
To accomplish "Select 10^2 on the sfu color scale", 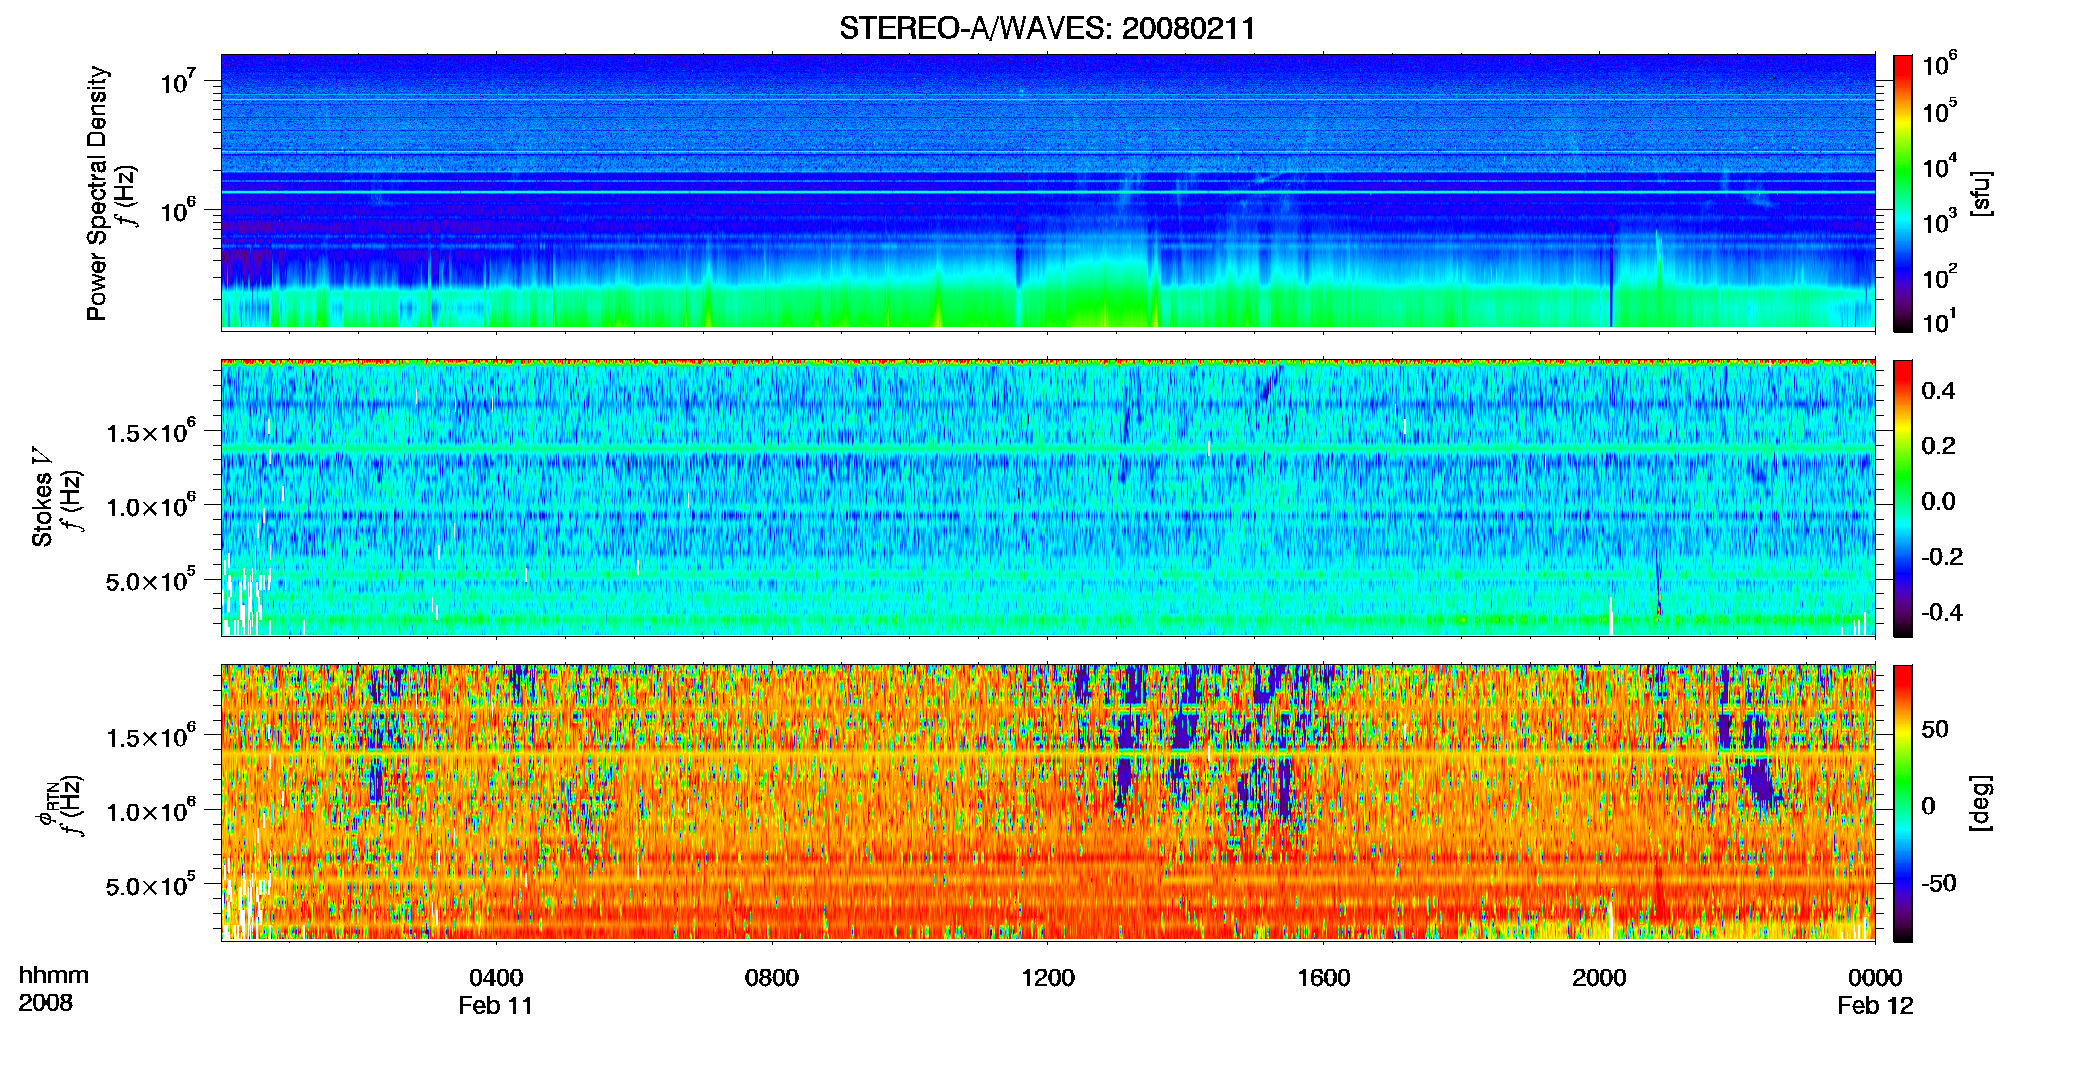I will click(1940, 275).
